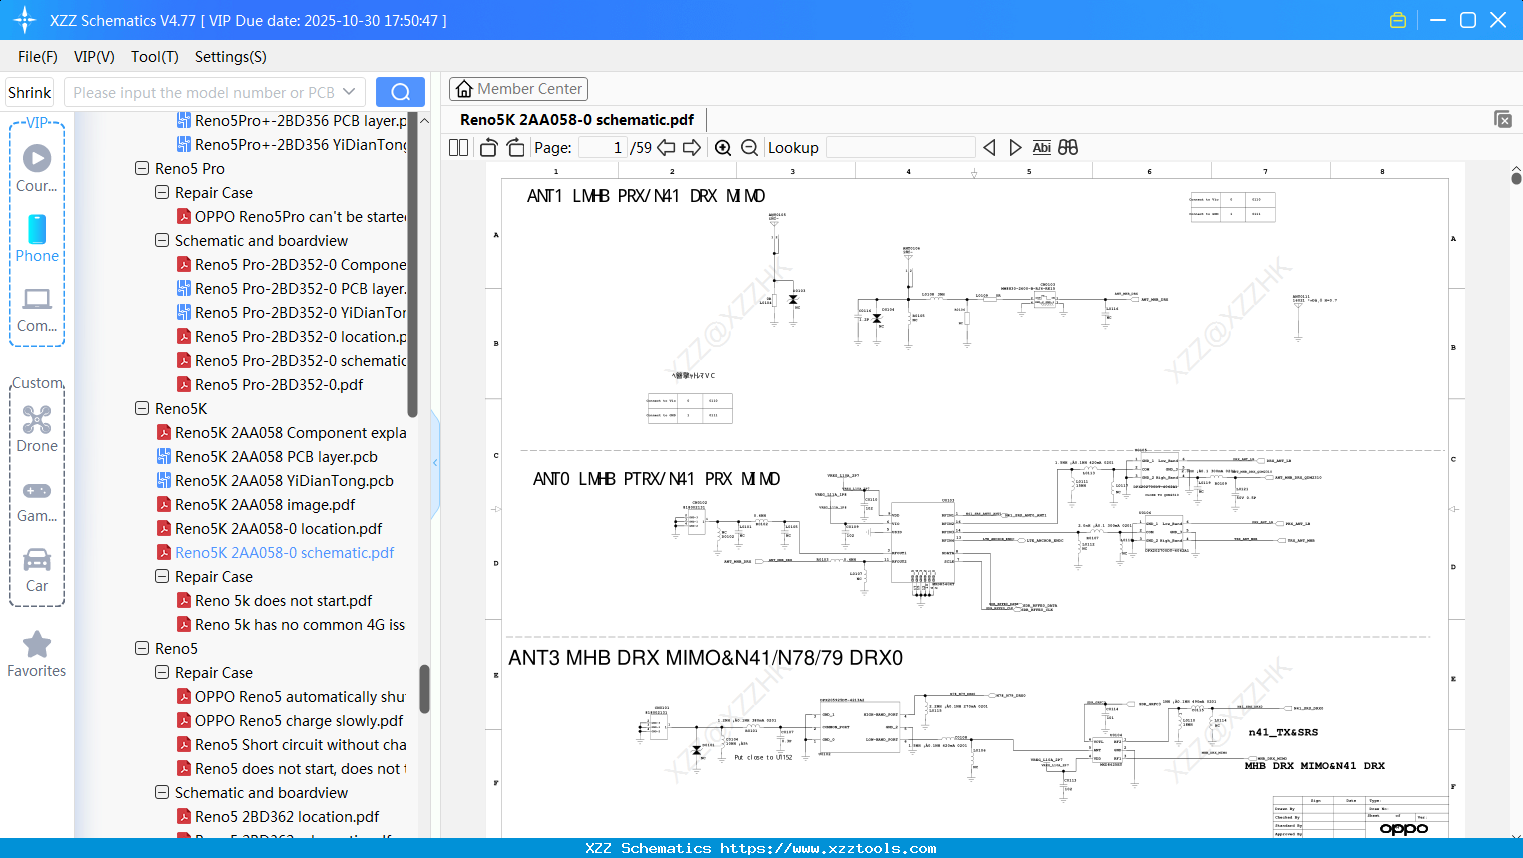Toggle case-sensitive Abi search option
The width and height of the screenshot is (1523, 858).
tap(1041, 147)
